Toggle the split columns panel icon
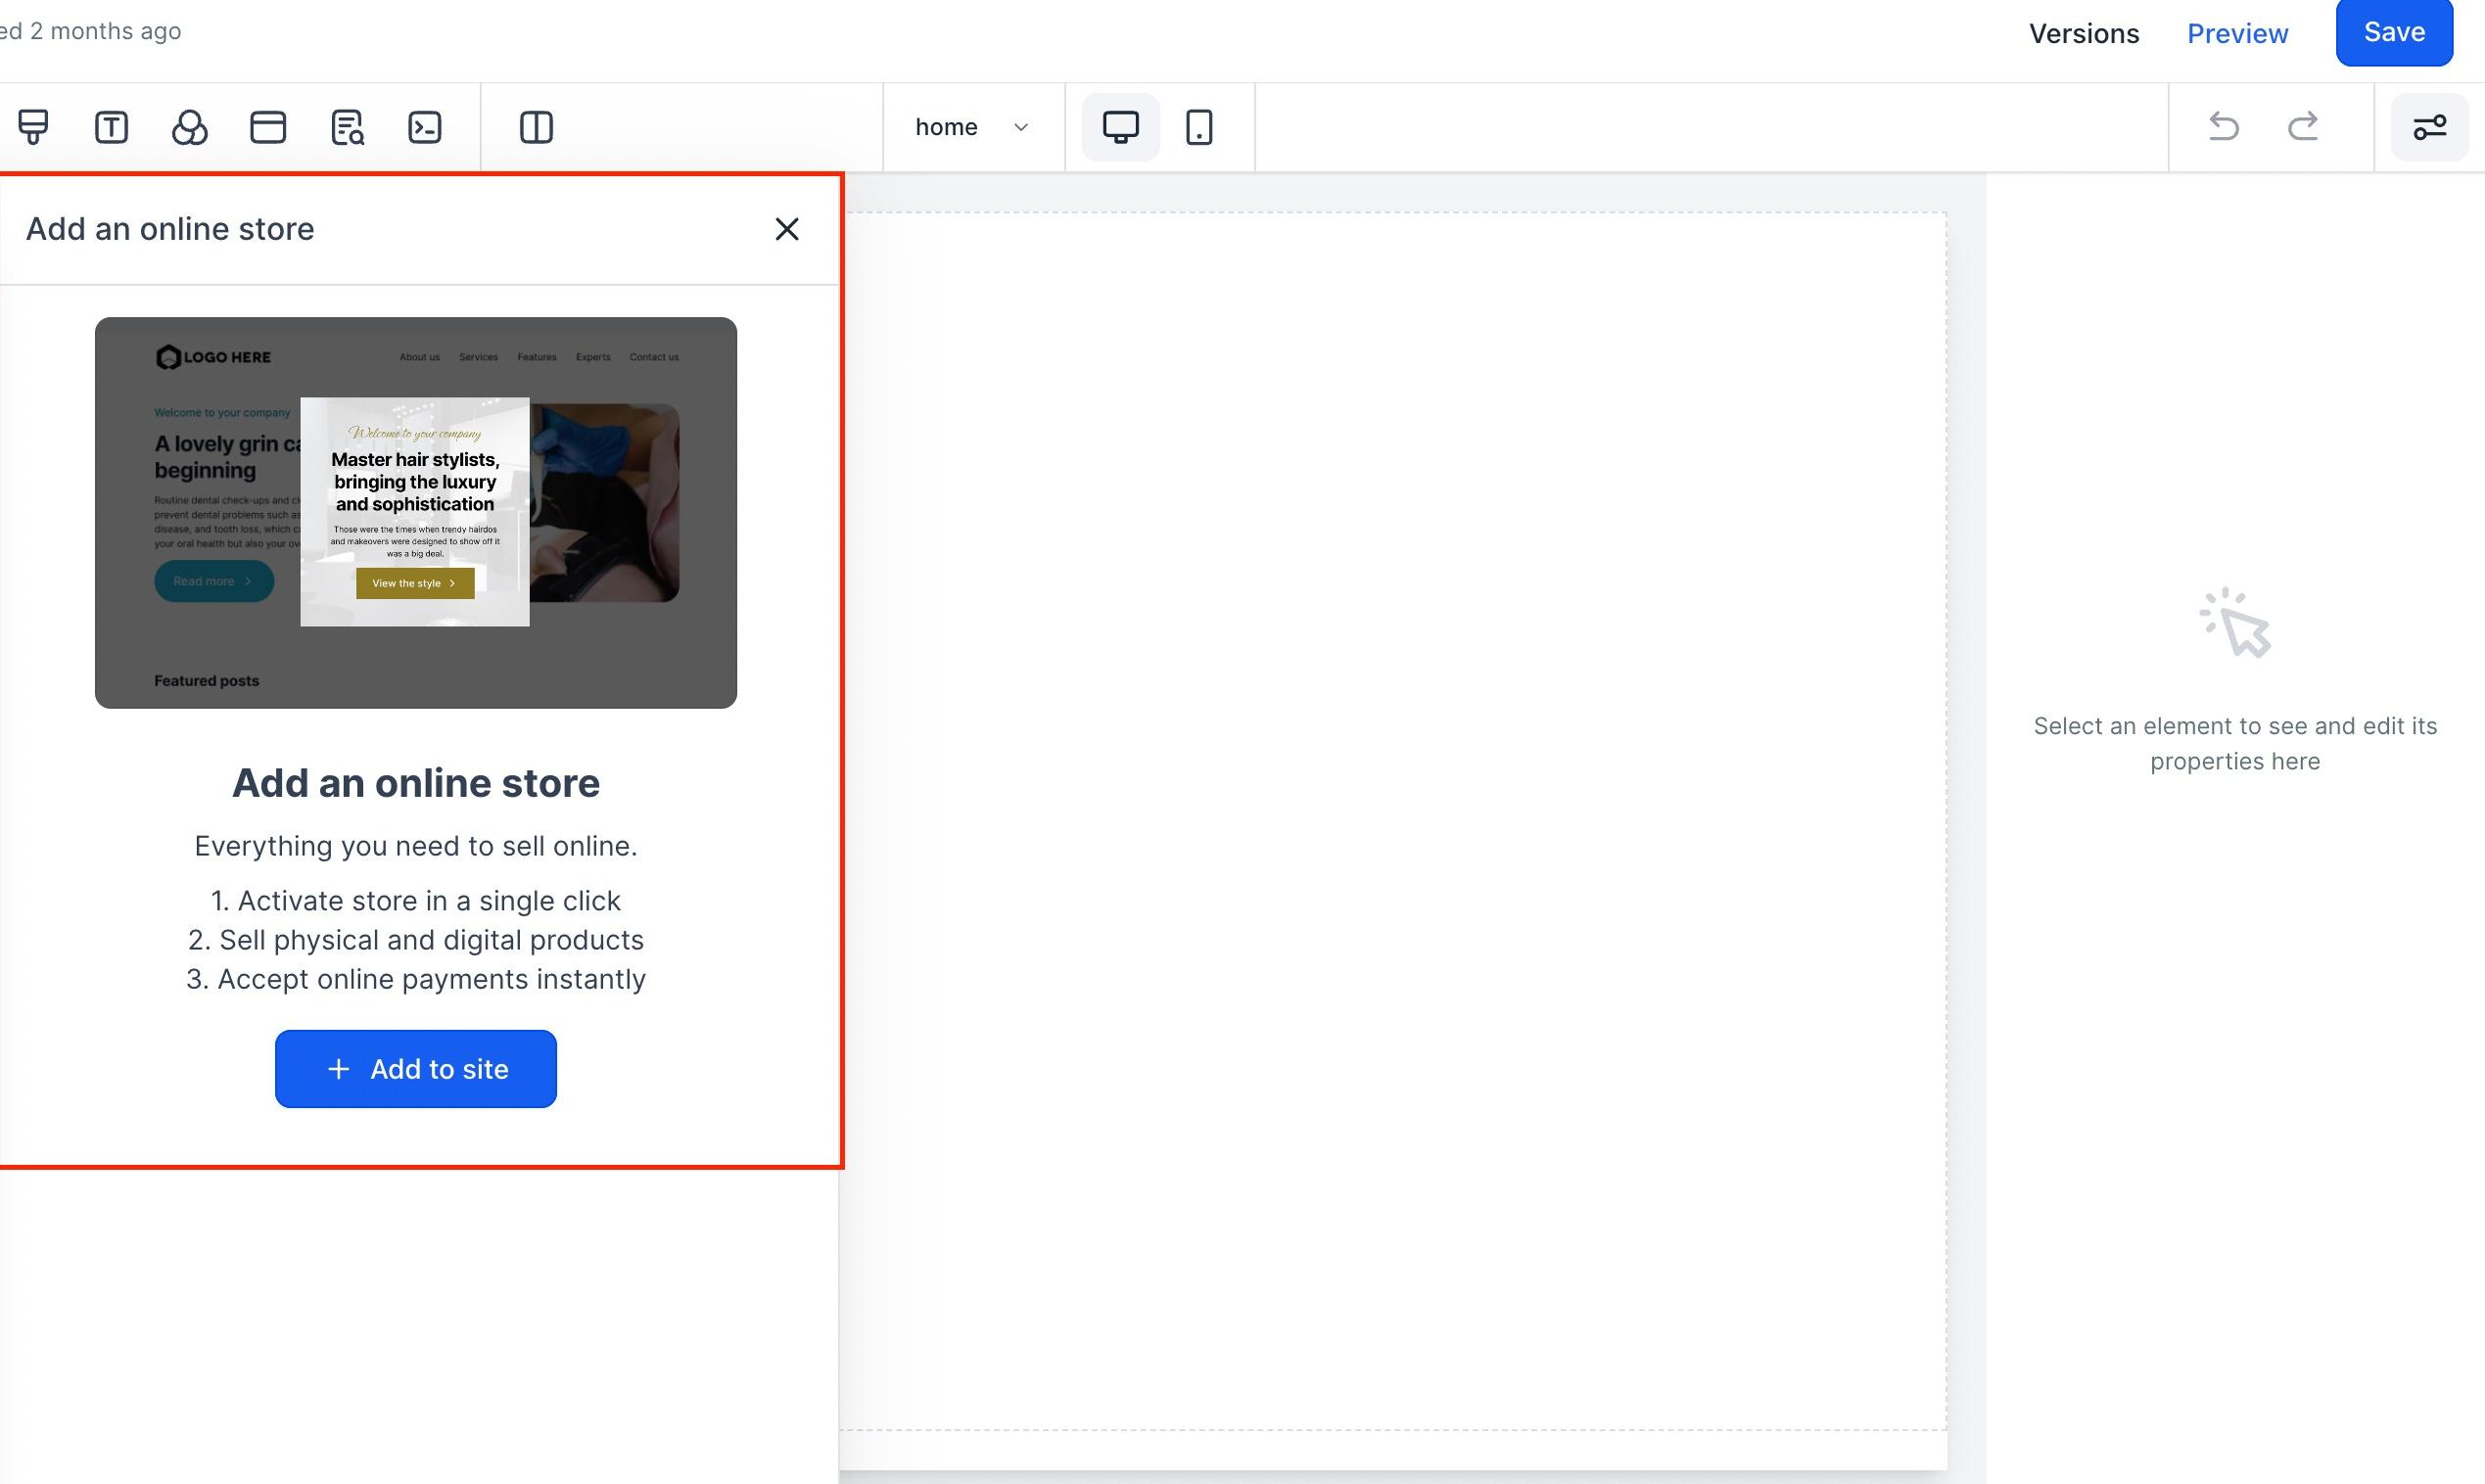The height and width of the screenshot is (1484, 2485). tap(536, 127)
